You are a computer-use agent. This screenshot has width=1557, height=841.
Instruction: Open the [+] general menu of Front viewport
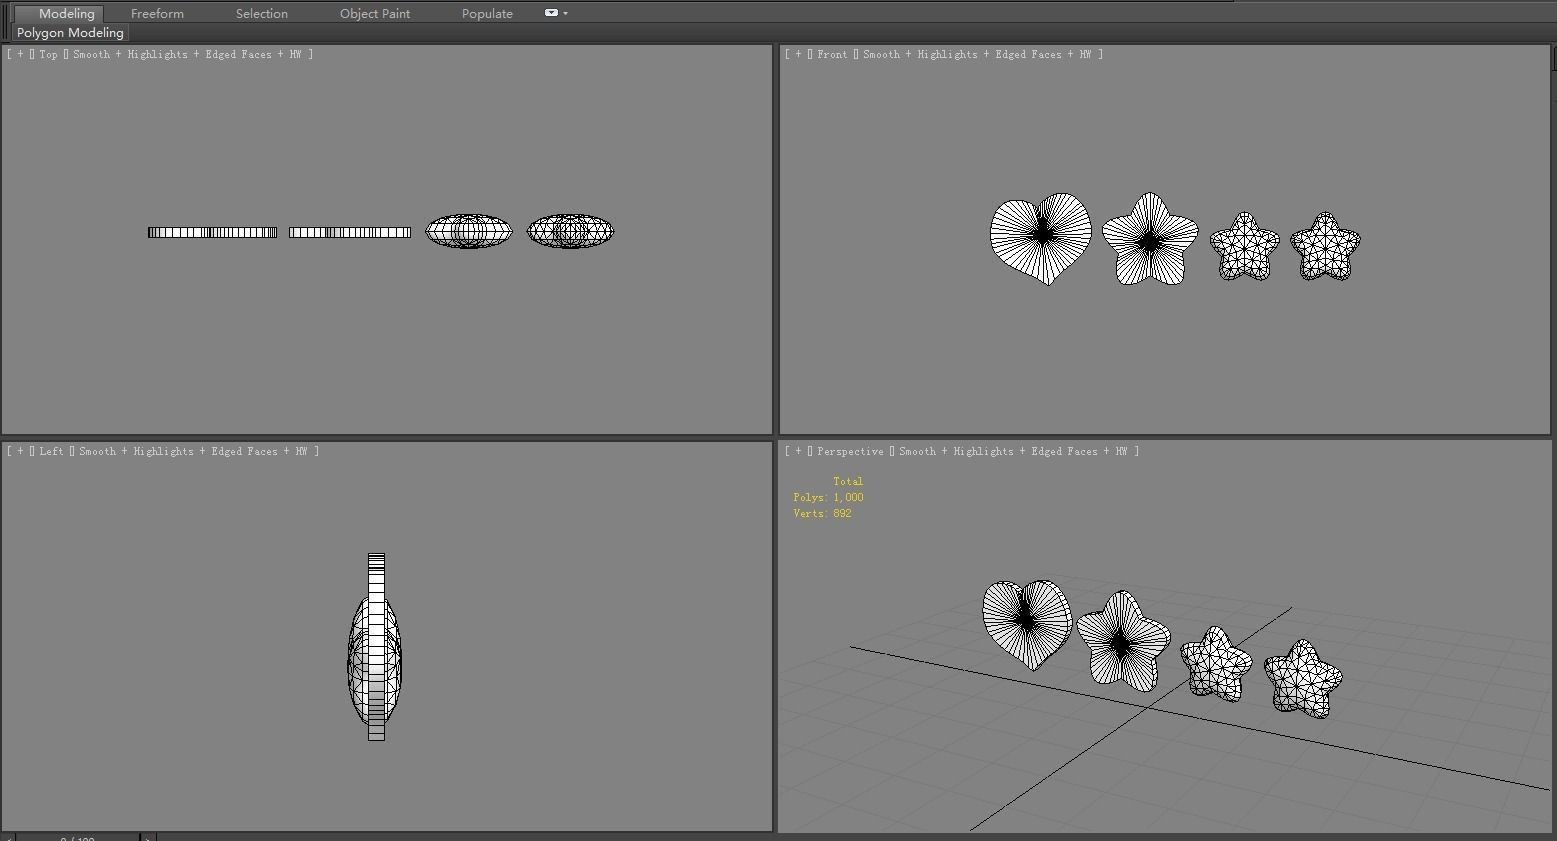coord(798,54)
